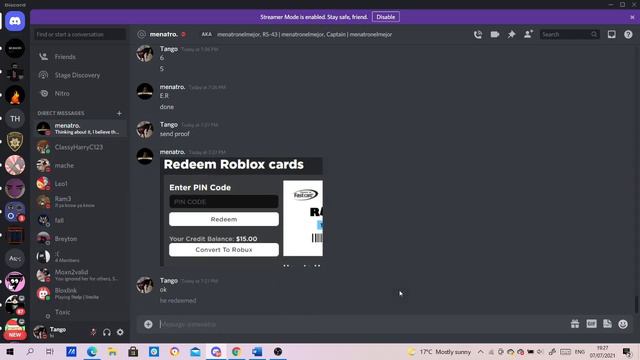
Task: Show pinned messages icon
Action: pyautogui.click(x=511, y=34)
